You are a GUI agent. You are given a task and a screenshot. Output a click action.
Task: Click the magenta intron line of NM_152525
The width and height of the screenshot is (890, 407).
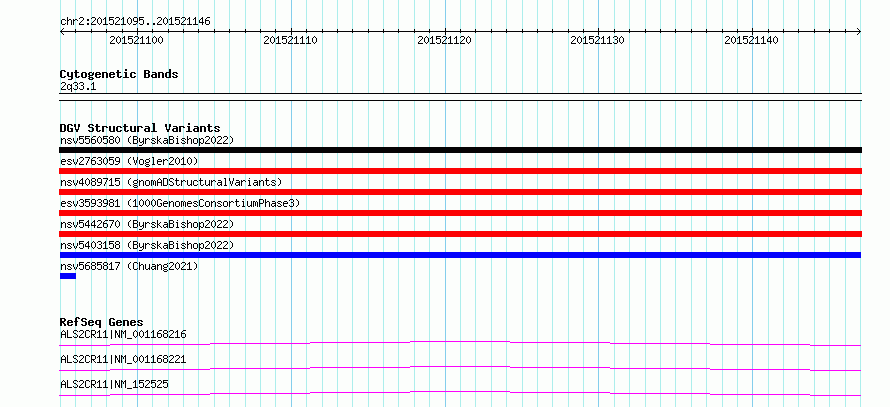click(460, 393)
